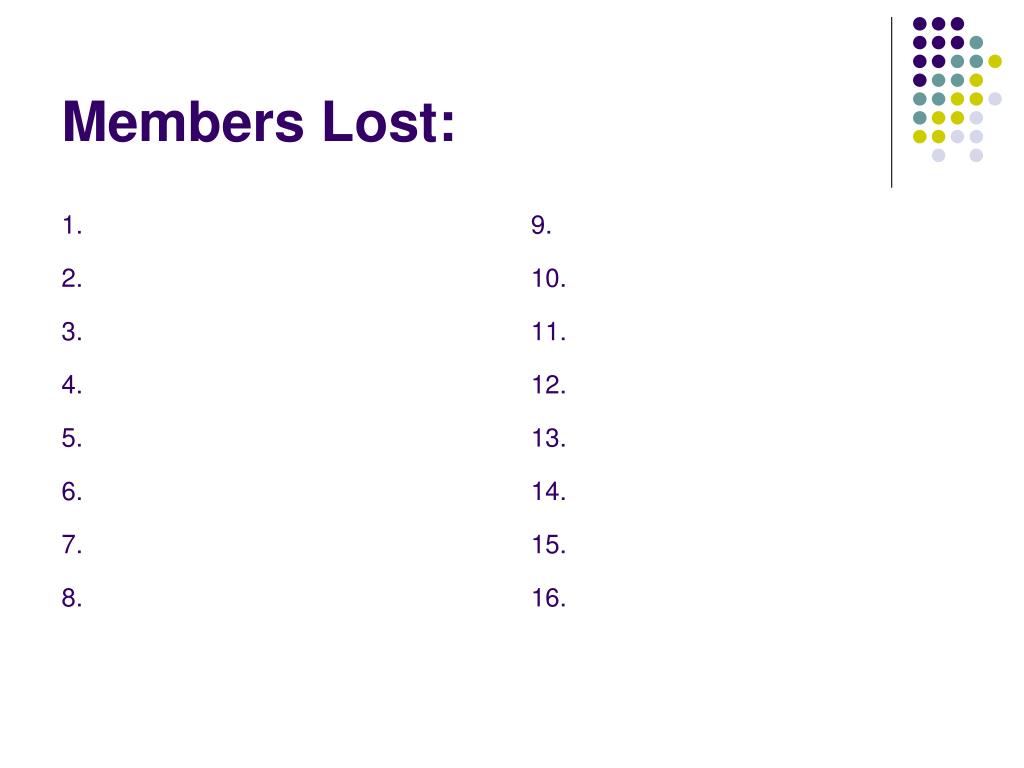Viewport: 1024px width, 768px height.
Task: Click list number 14
Action: point(549,492)
